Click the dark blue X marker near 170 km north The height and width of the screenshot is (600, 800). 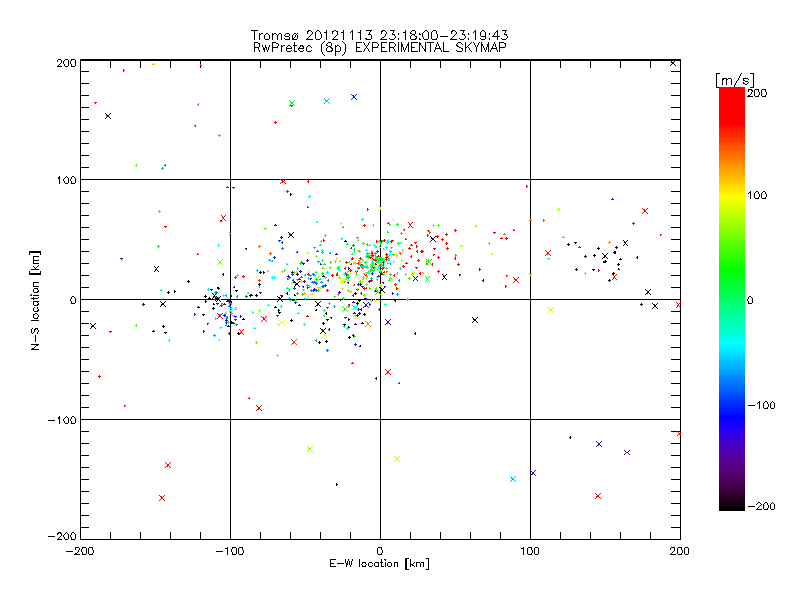354,97
